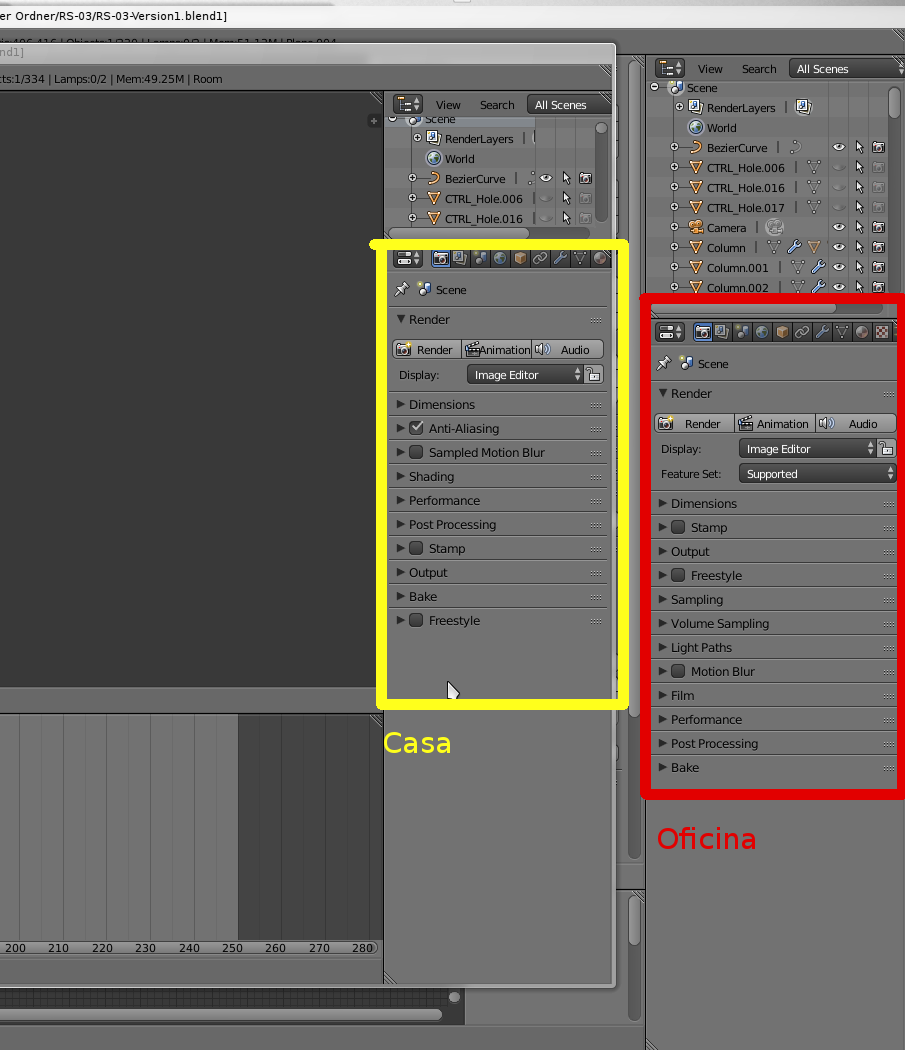Screen dimensions: 905x1050
Task: Open Material sphere tab in front window
Action: pos(600,258)
